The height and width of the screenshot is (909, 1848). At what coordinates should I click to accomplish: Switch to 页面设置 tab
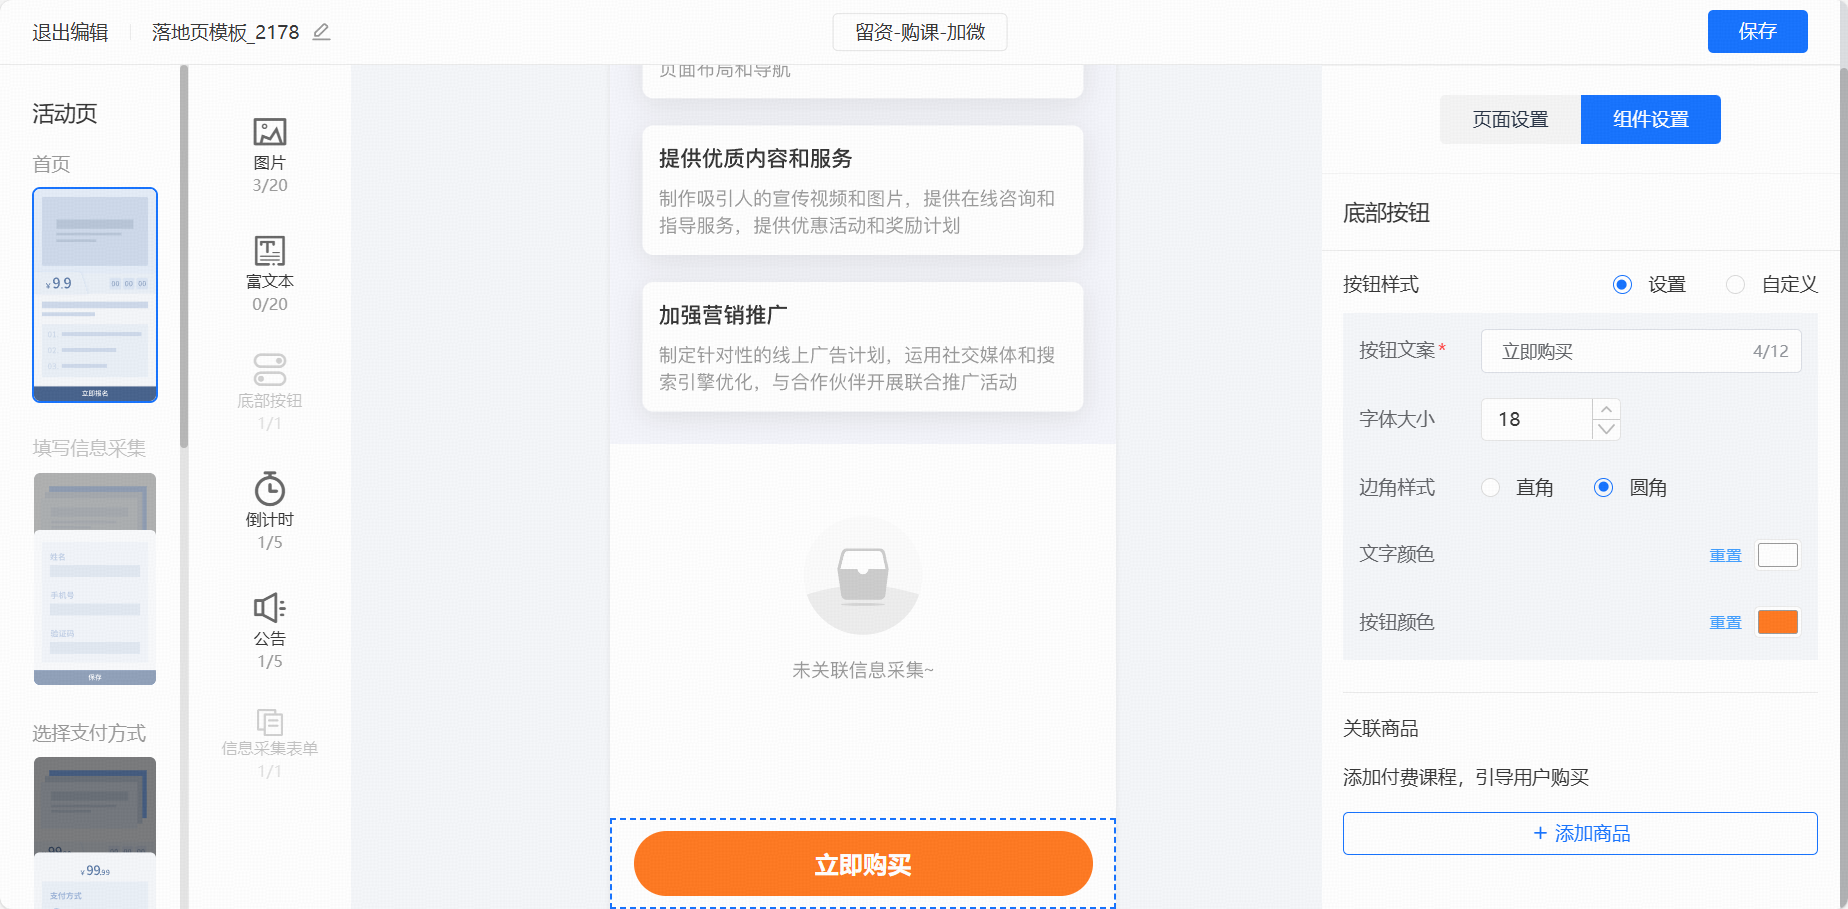tap(1510, 120)
